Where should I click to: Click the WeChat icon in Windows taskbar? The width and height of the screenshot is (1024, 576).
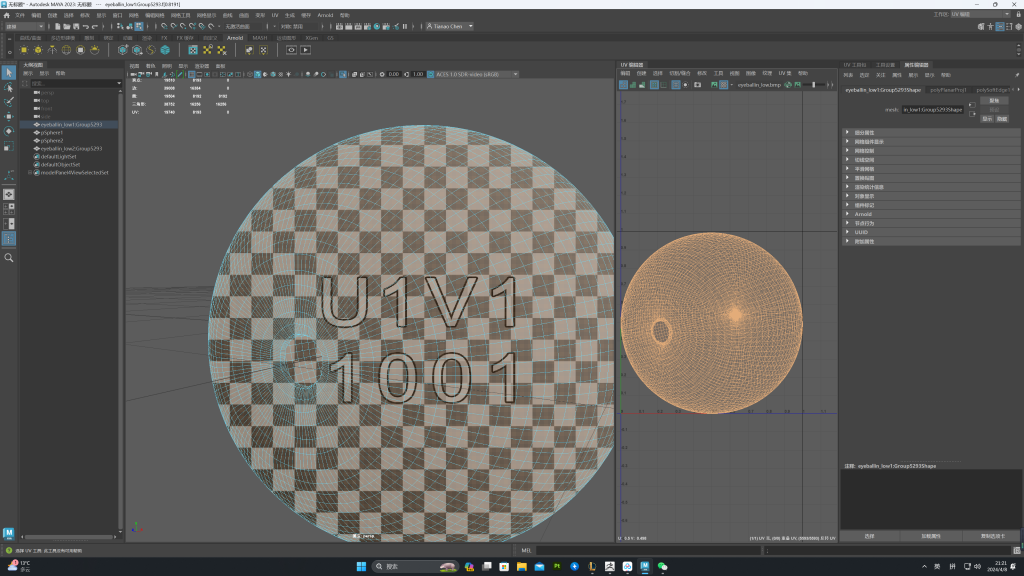tap(662, 567)
